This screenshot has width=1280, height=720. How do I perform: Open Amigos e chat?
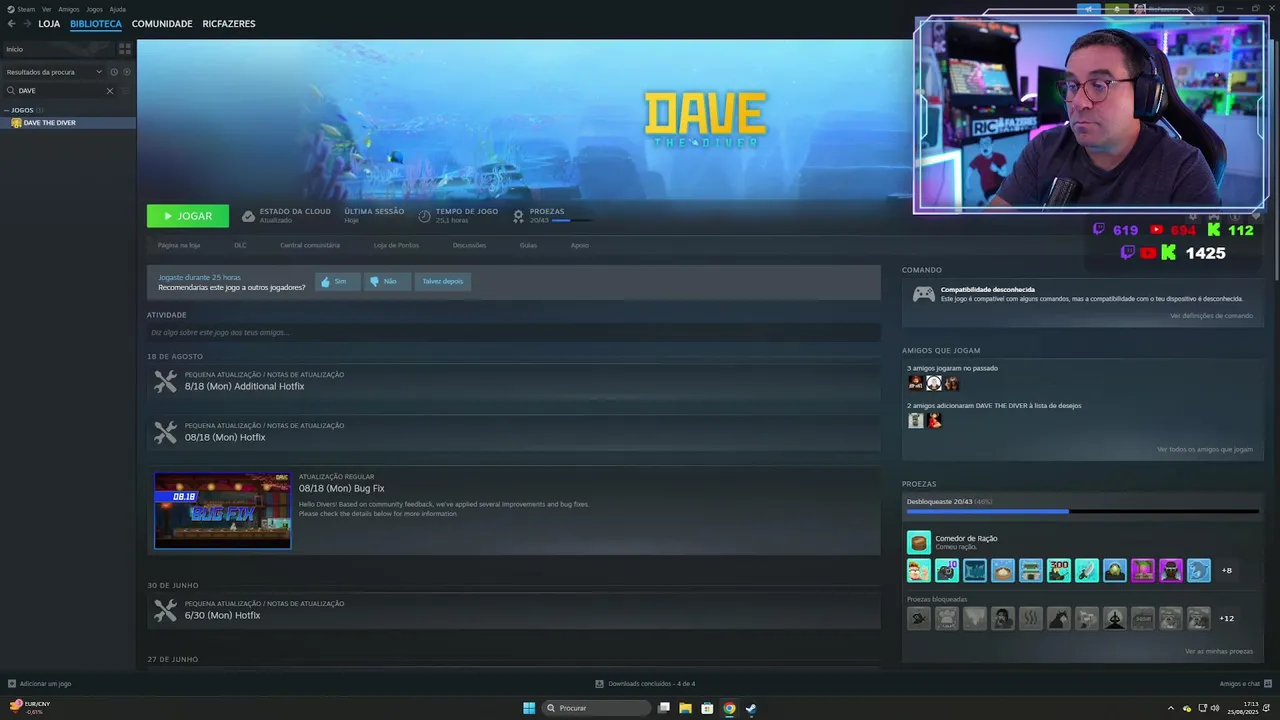click(x=1245, y=684)
